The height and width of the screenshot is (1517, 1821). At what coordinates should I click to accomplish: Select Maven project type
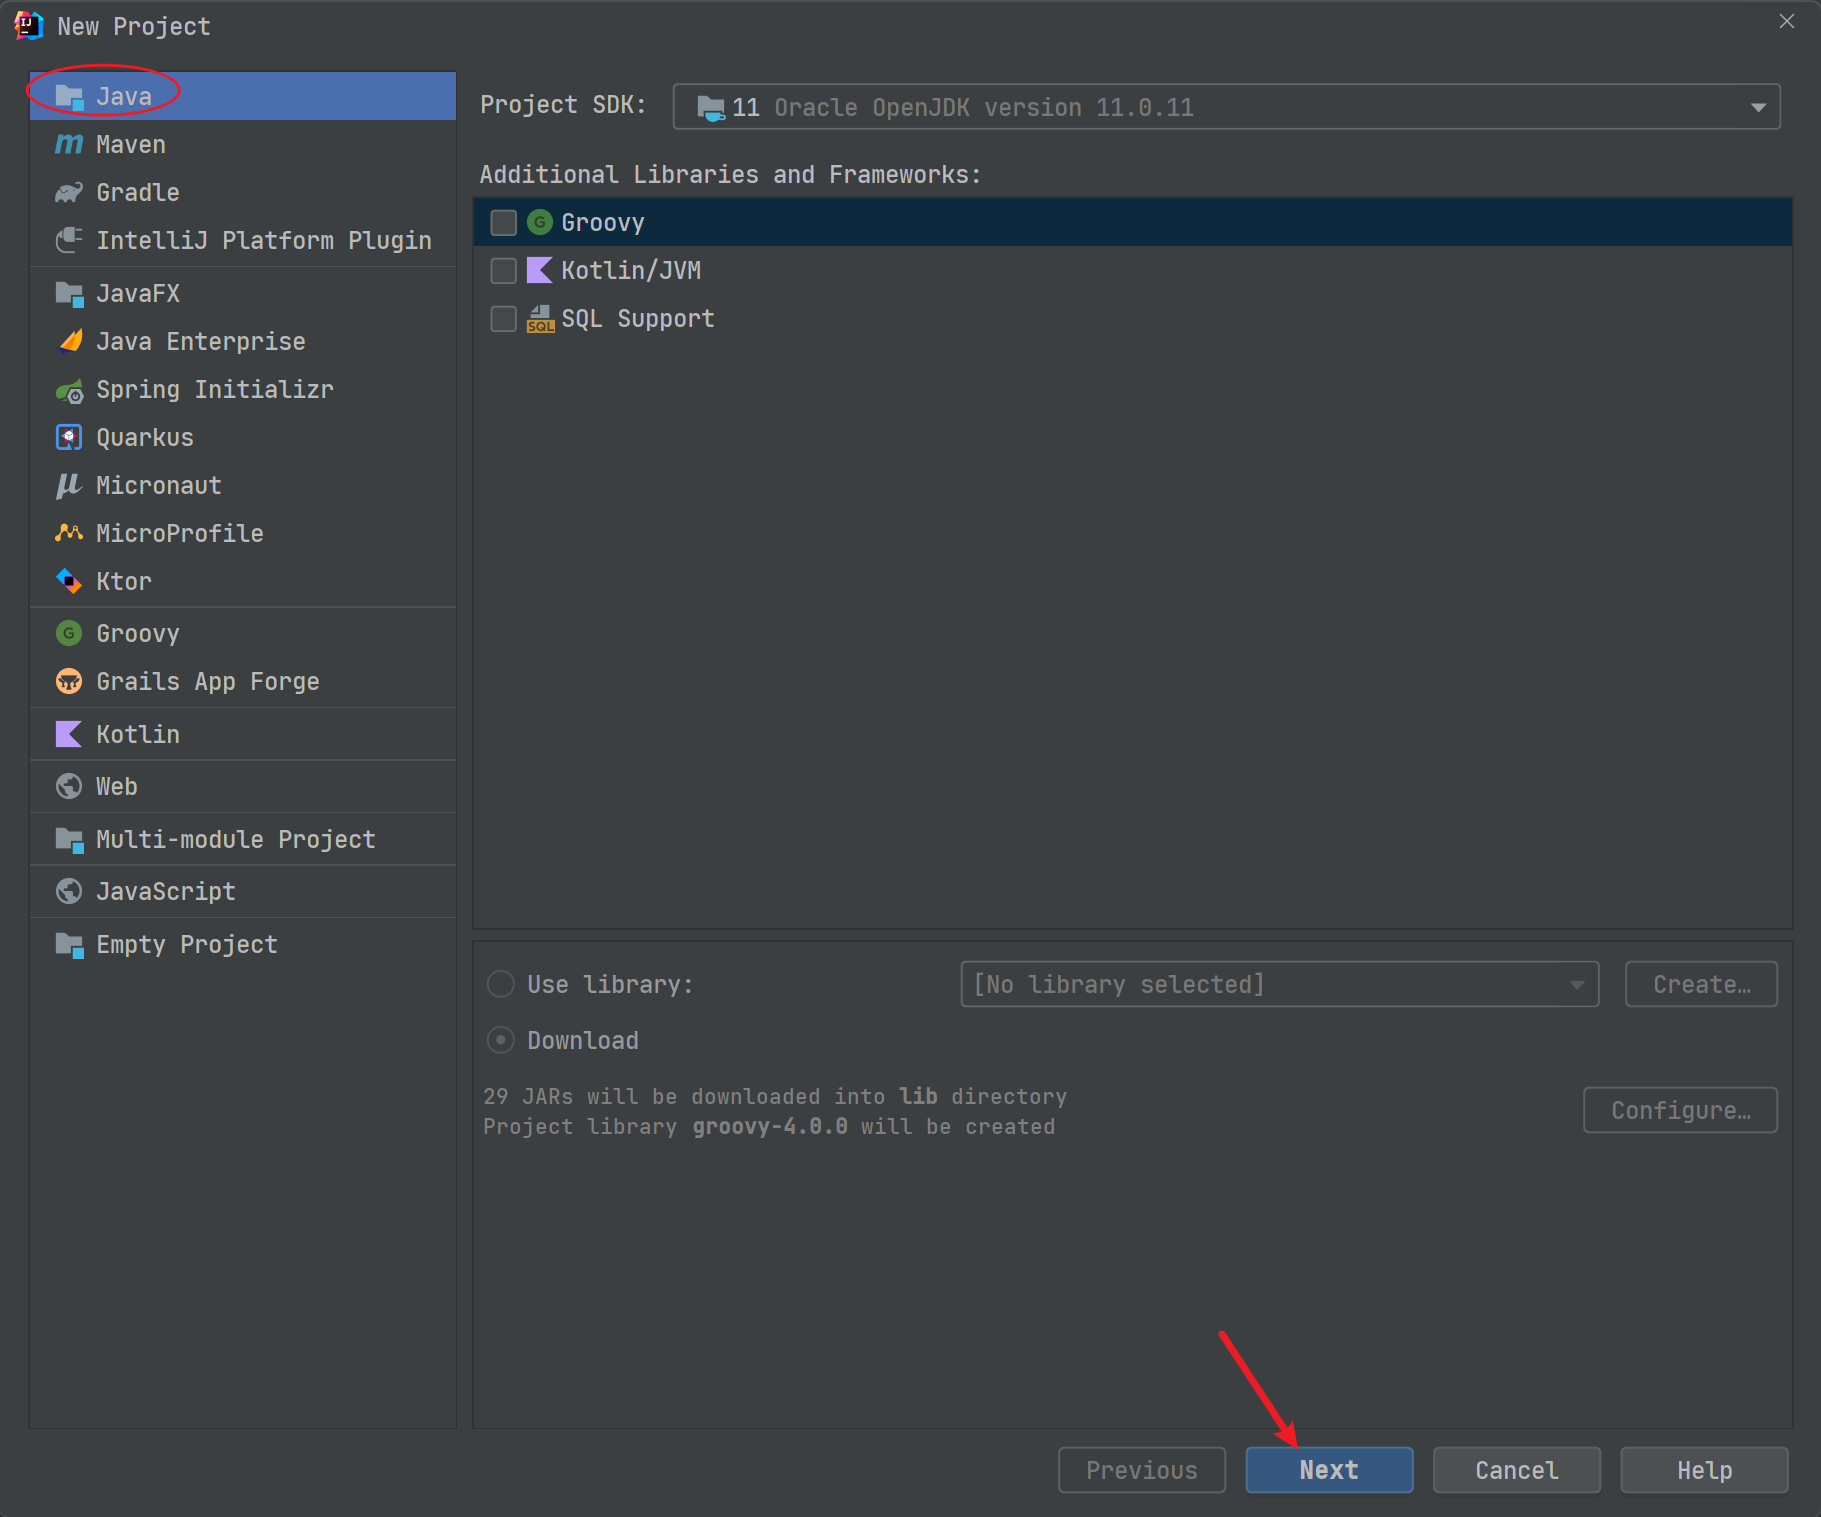pos(243,144)
